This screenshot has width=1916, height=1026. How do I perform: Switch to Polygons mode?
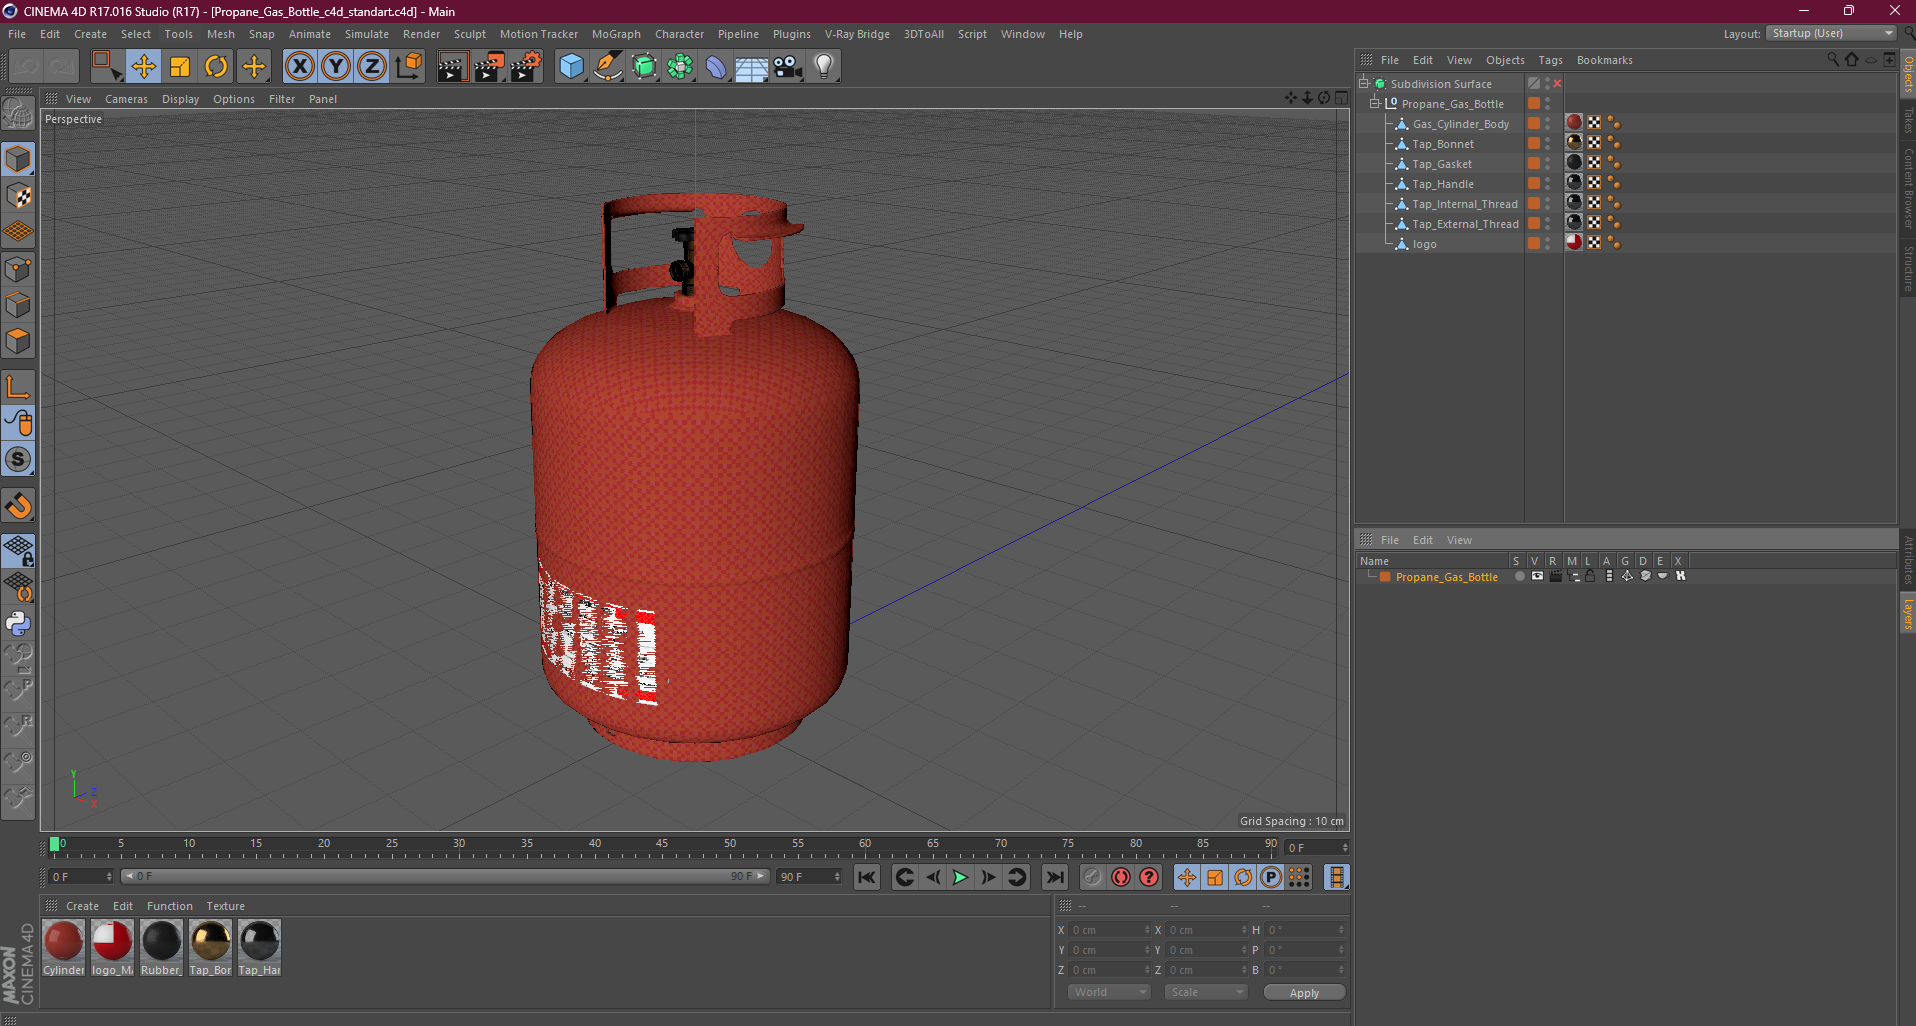(x=18, y=341)
